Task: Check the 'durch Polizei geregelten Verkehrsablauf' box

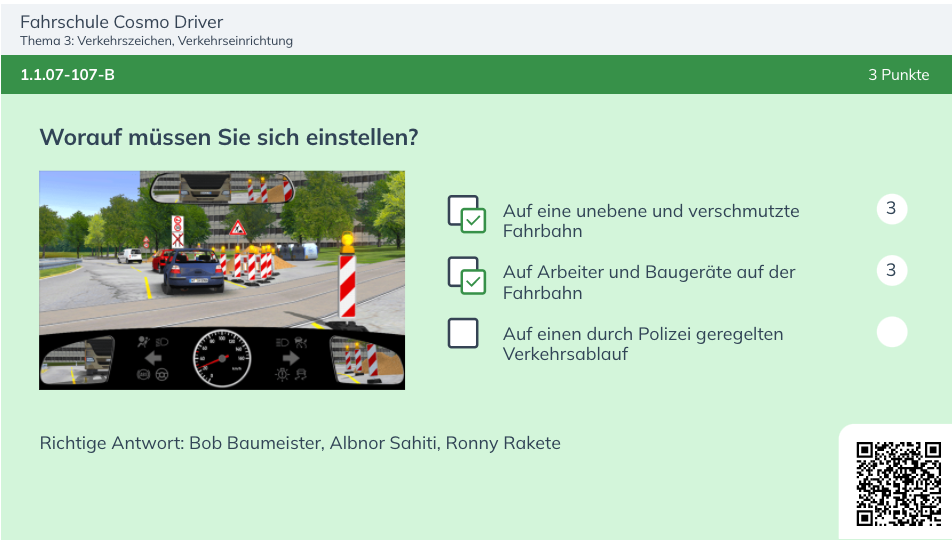Action: [x=463, y=333]
